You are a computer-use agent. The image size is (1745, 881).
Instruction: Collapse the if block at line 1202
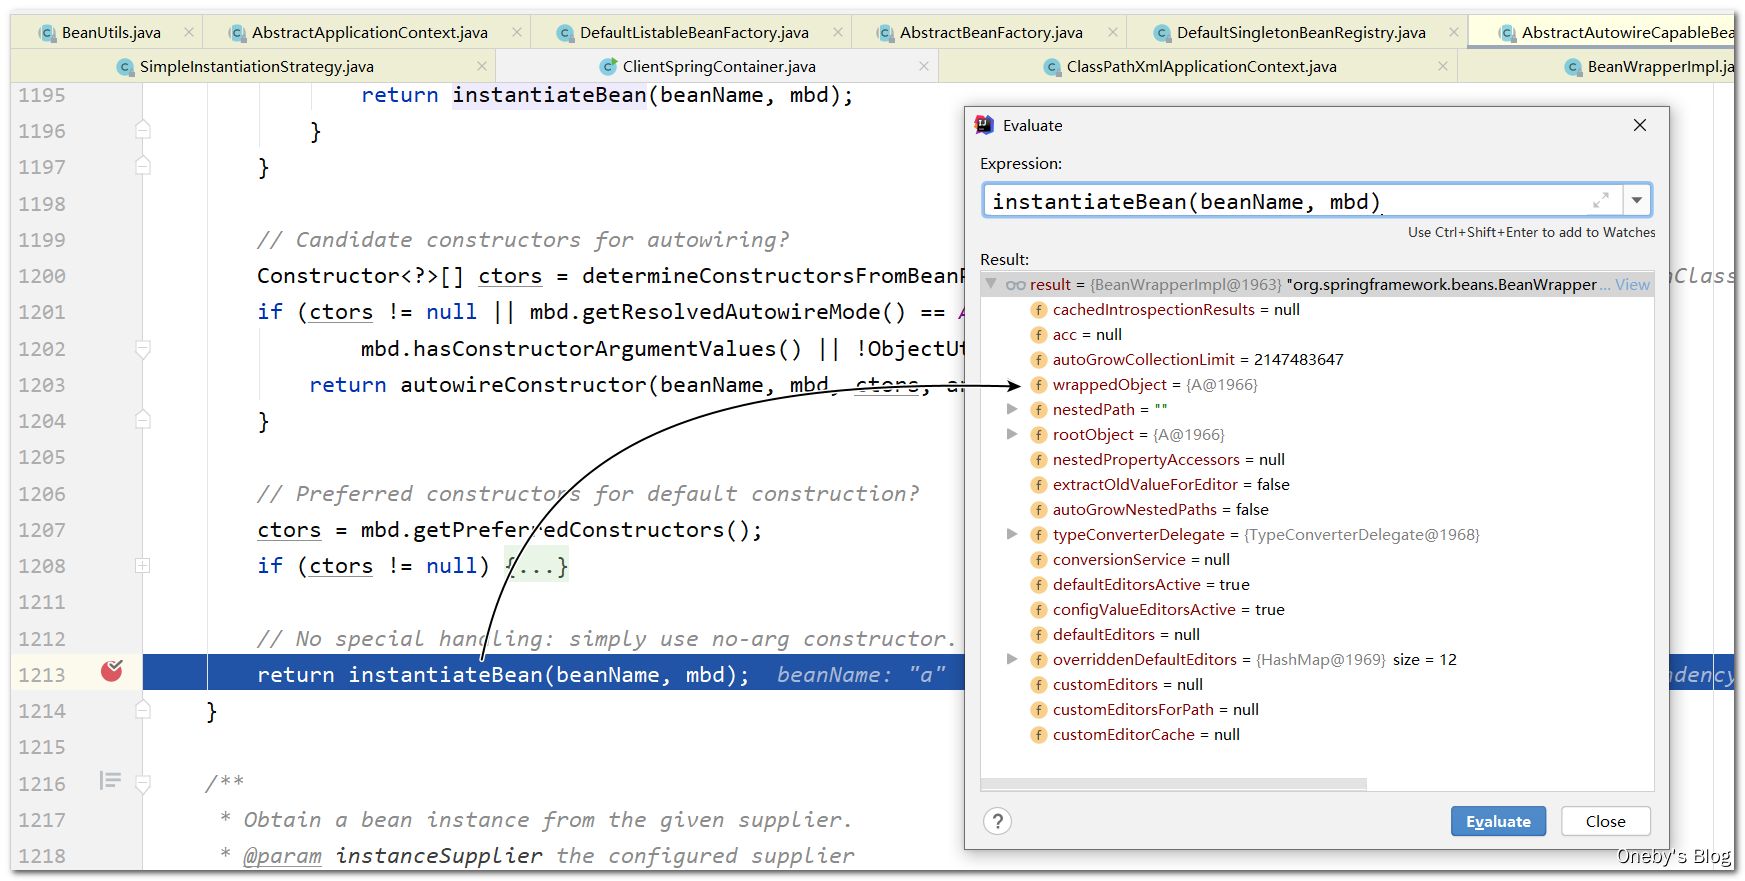[x=143, y=349]
